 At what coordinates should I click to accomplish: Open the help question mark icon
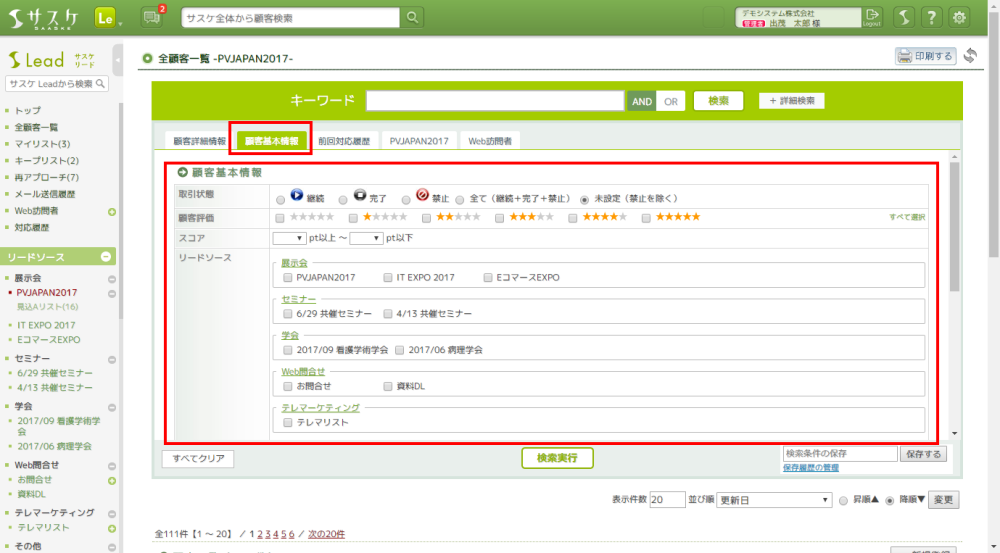coord(931,17)
